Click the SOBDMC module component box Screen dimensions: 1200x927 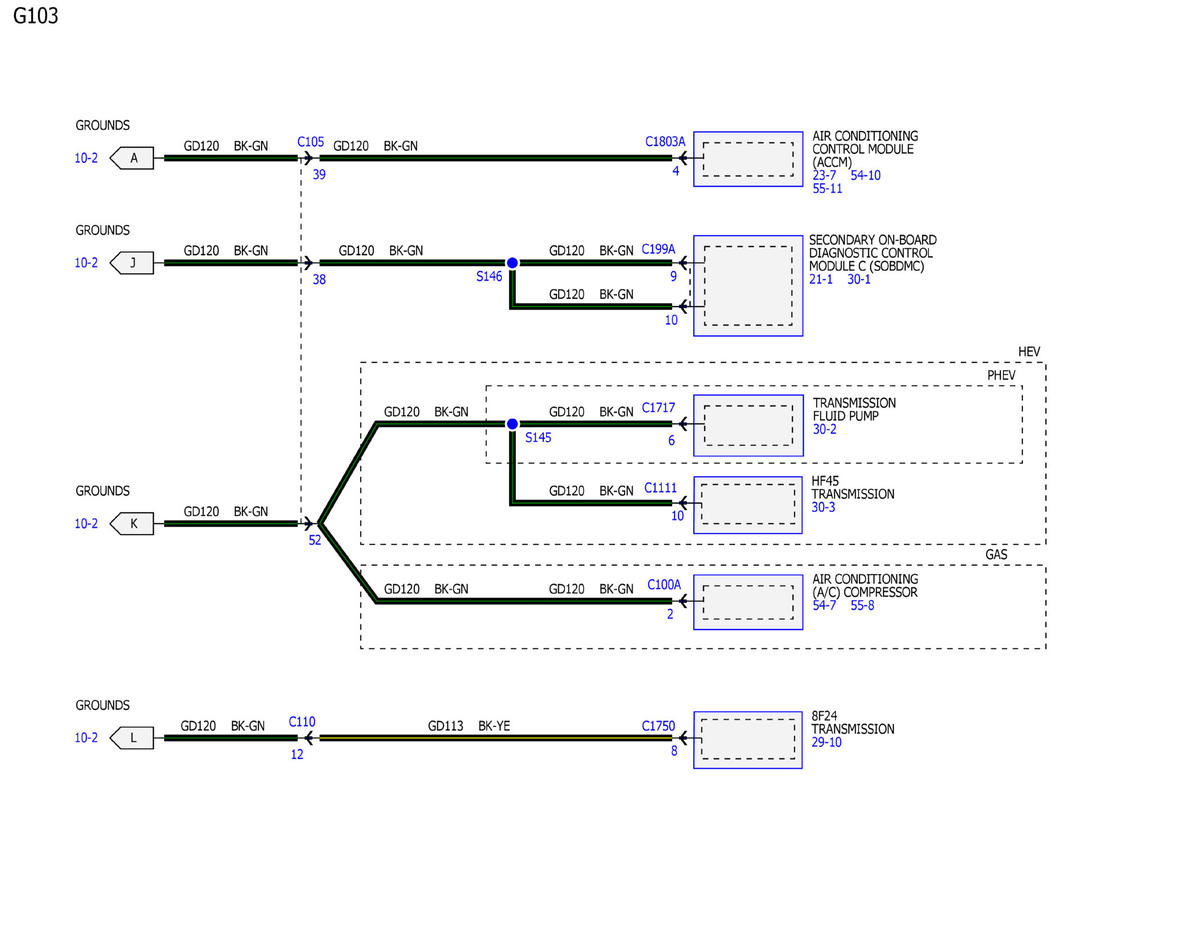tap(748, 285)
